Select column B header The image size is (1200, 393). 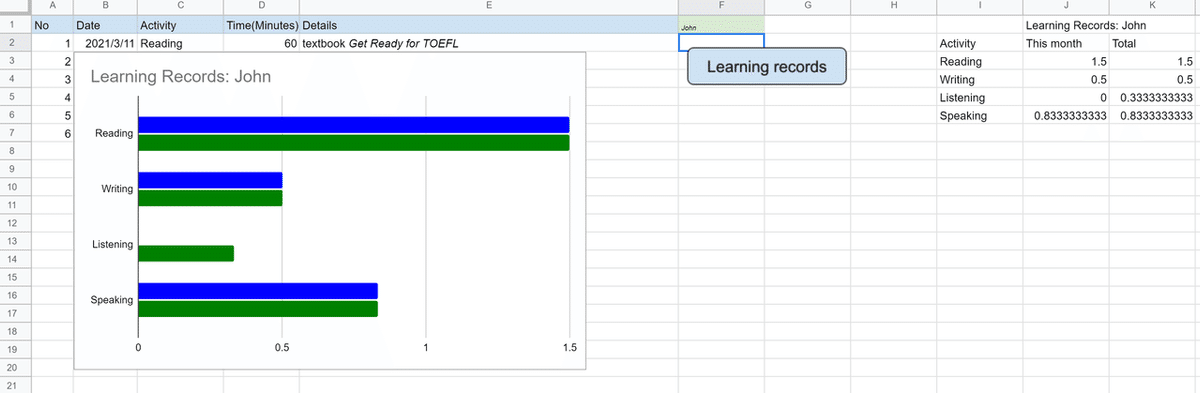point(105,7)
